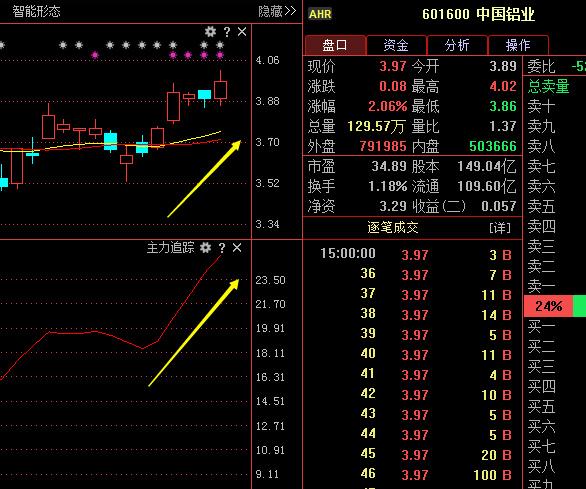This screenshot has width=586, height=489.
Task: Click the AHR badge icon
Action: 320,14
